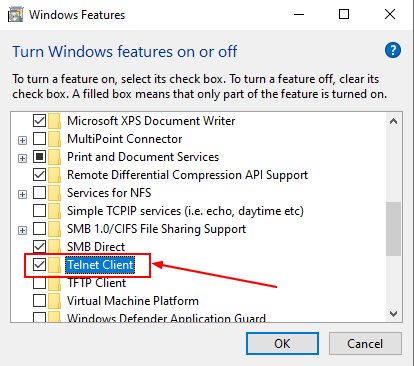
Task: Click the scrollbar up arrow
Action: point(393,121)
